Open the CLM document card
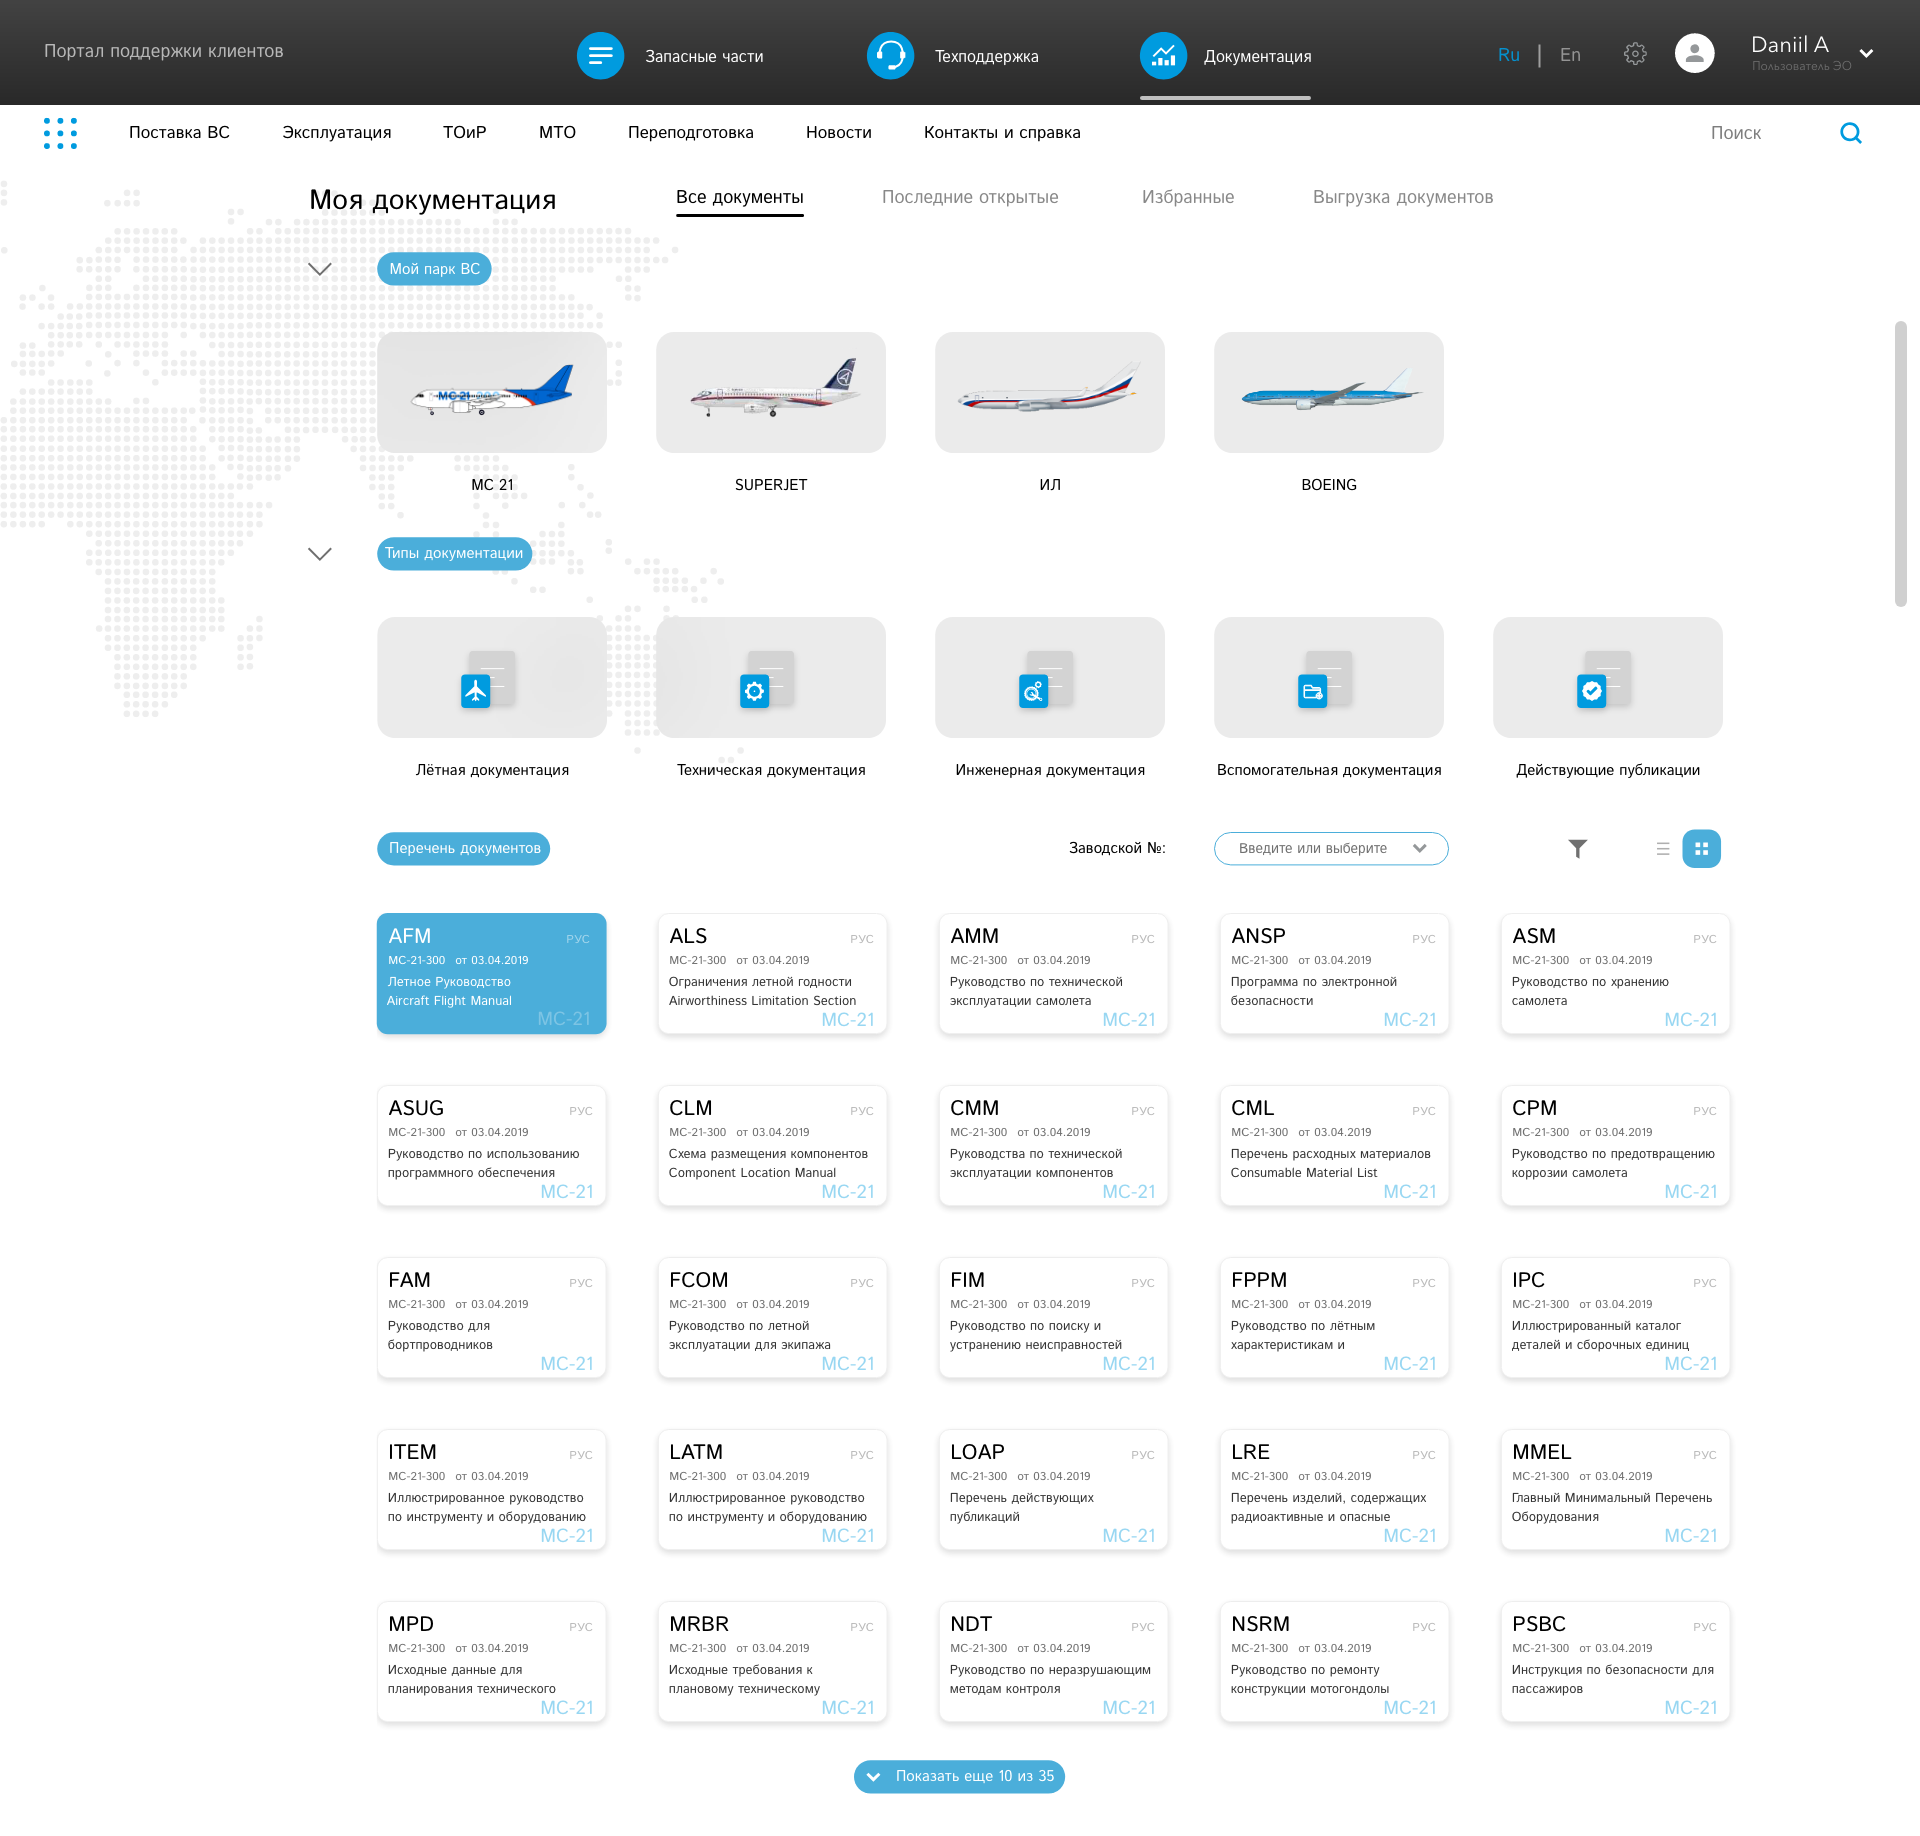The height and width of the screenshot is (1836, 1920). tap(772, 1145)
